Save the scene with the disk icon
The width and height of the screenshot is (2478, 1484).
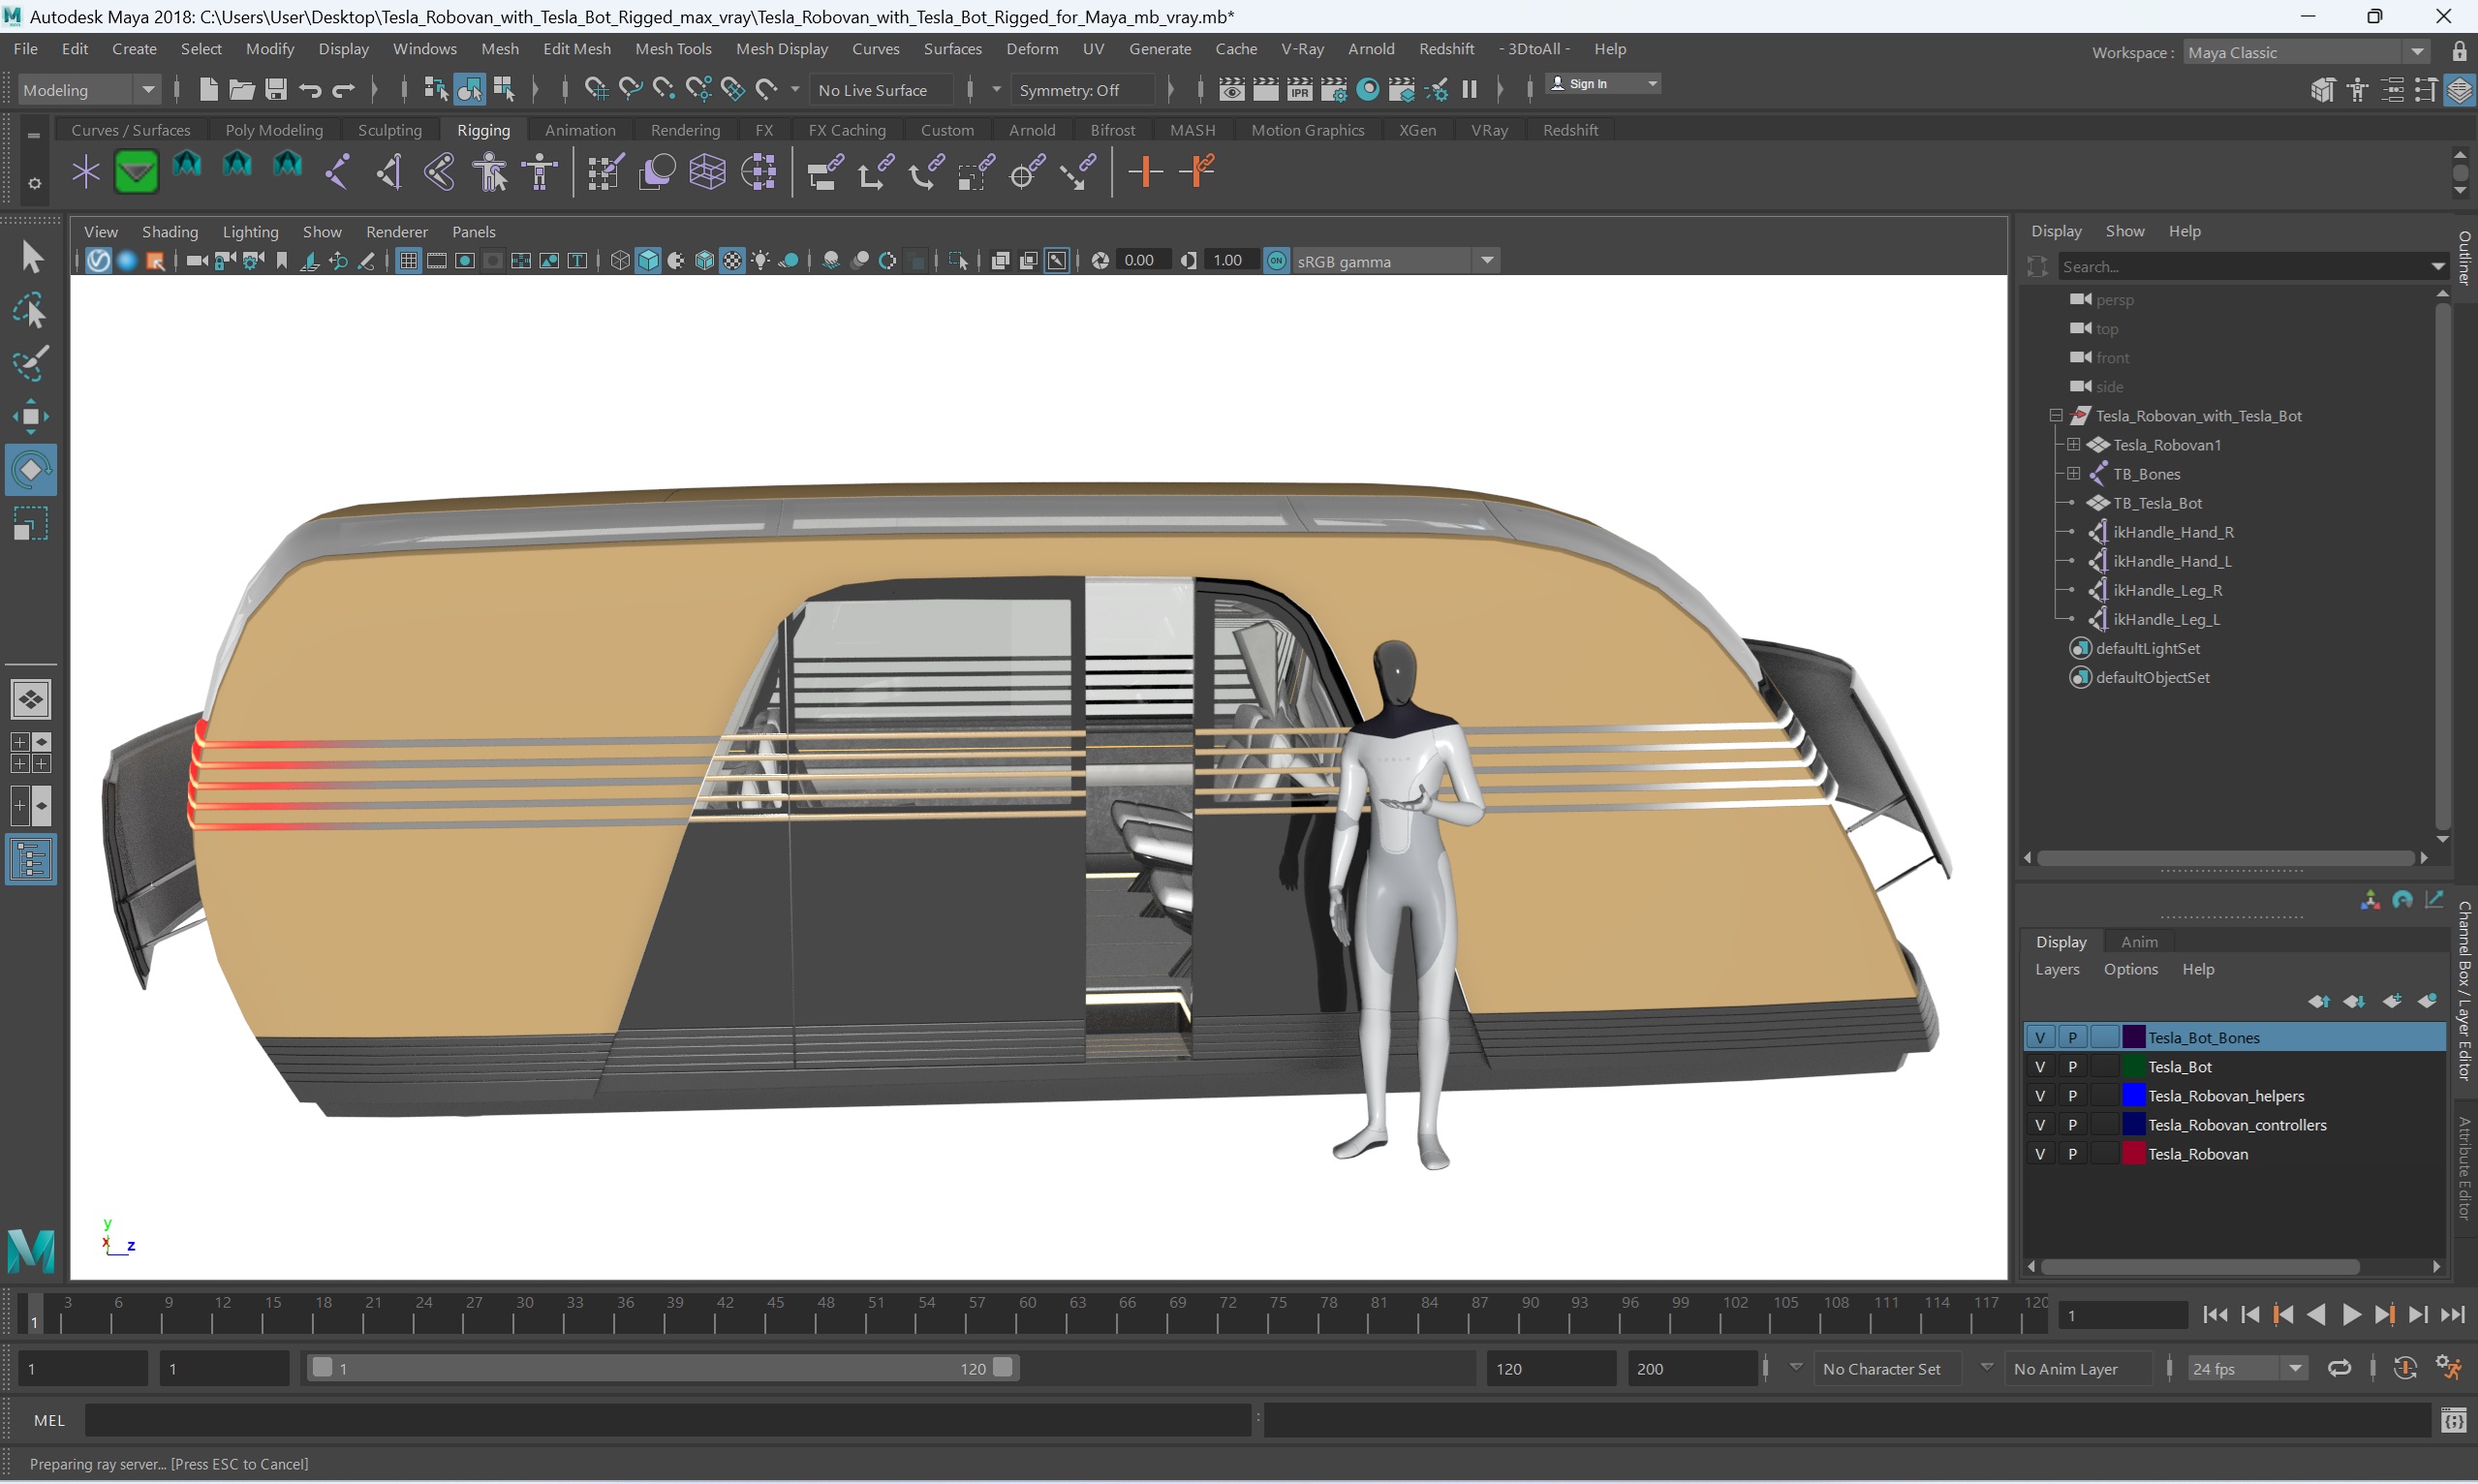click(276, 90)
